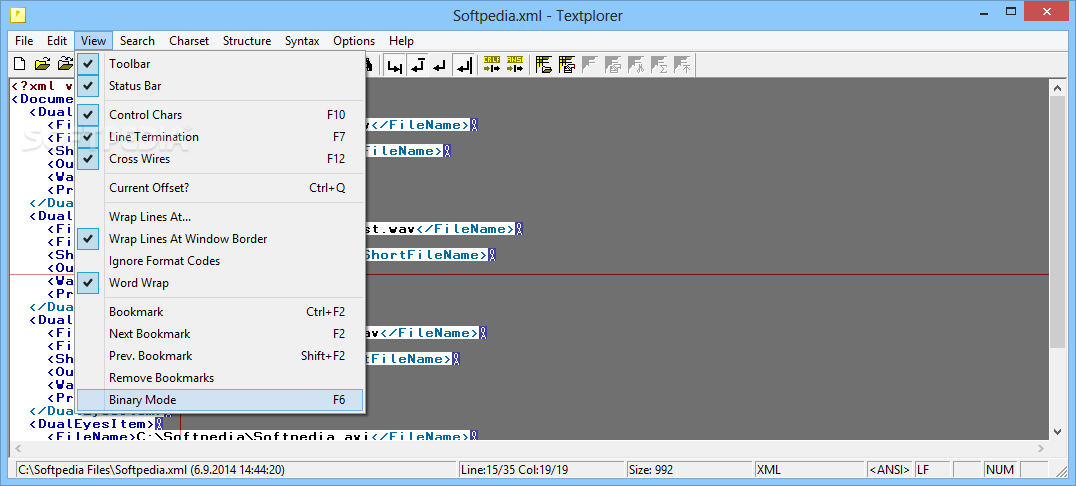Toggle Control Chars display off

220,115
